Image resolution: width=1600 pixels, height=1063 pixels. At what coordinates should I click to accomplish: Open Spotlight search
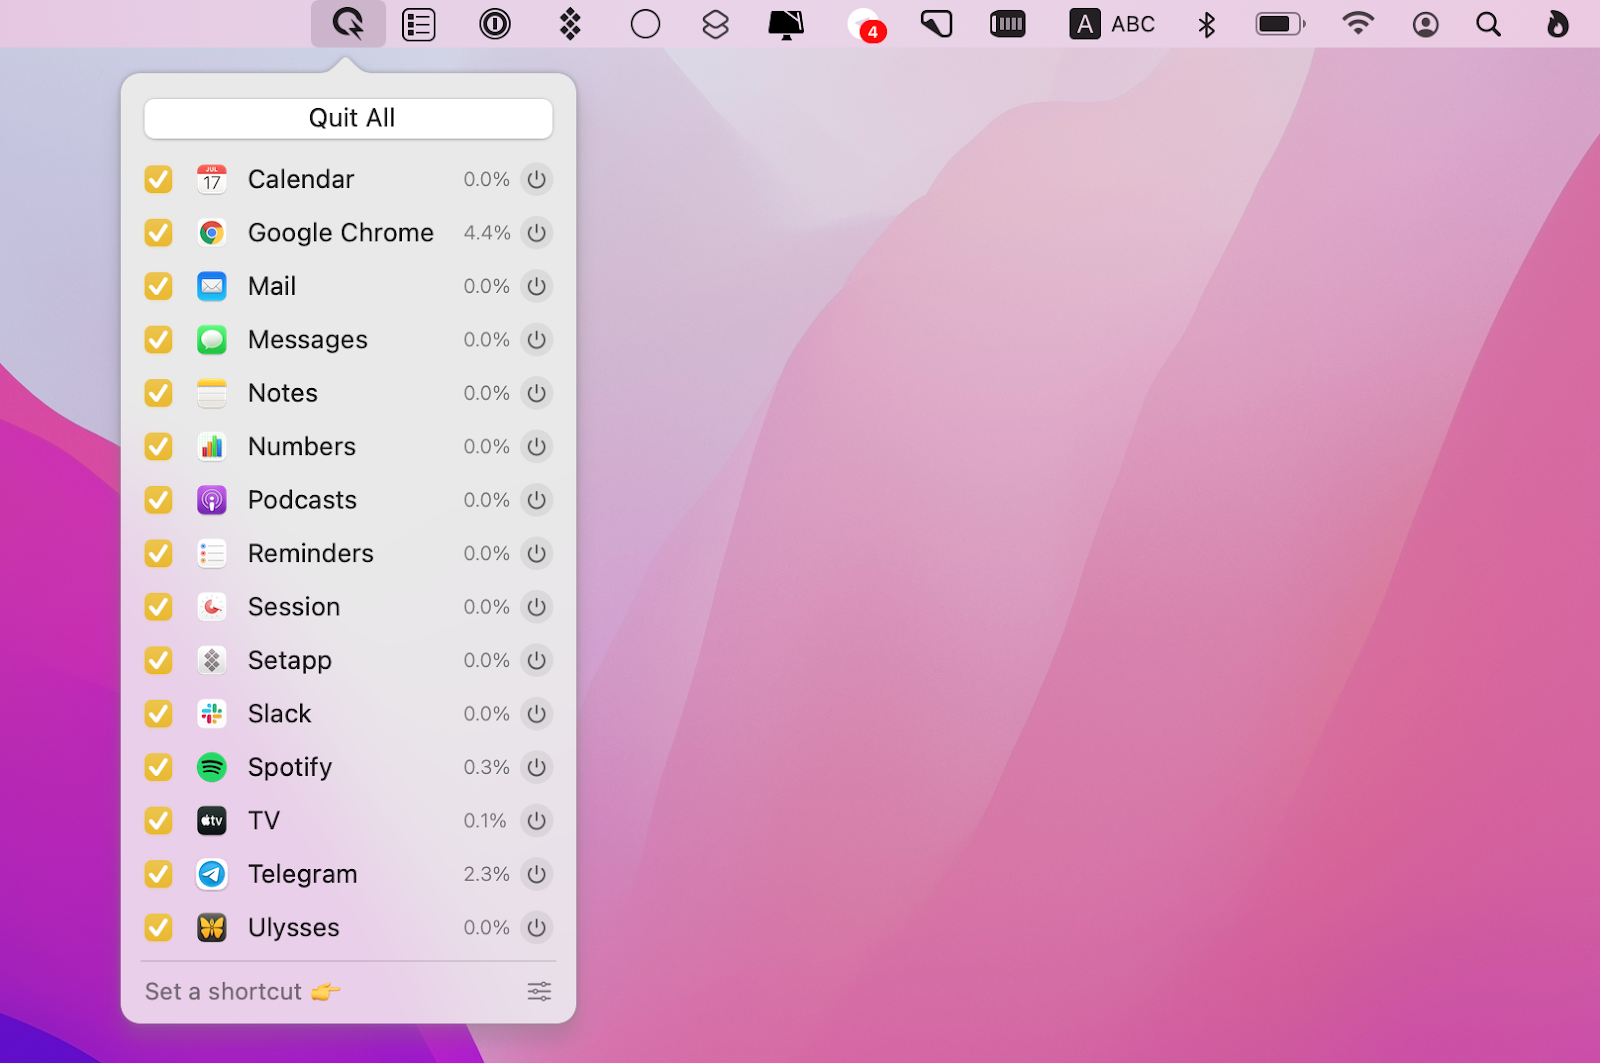click(x=1489, y=24)
